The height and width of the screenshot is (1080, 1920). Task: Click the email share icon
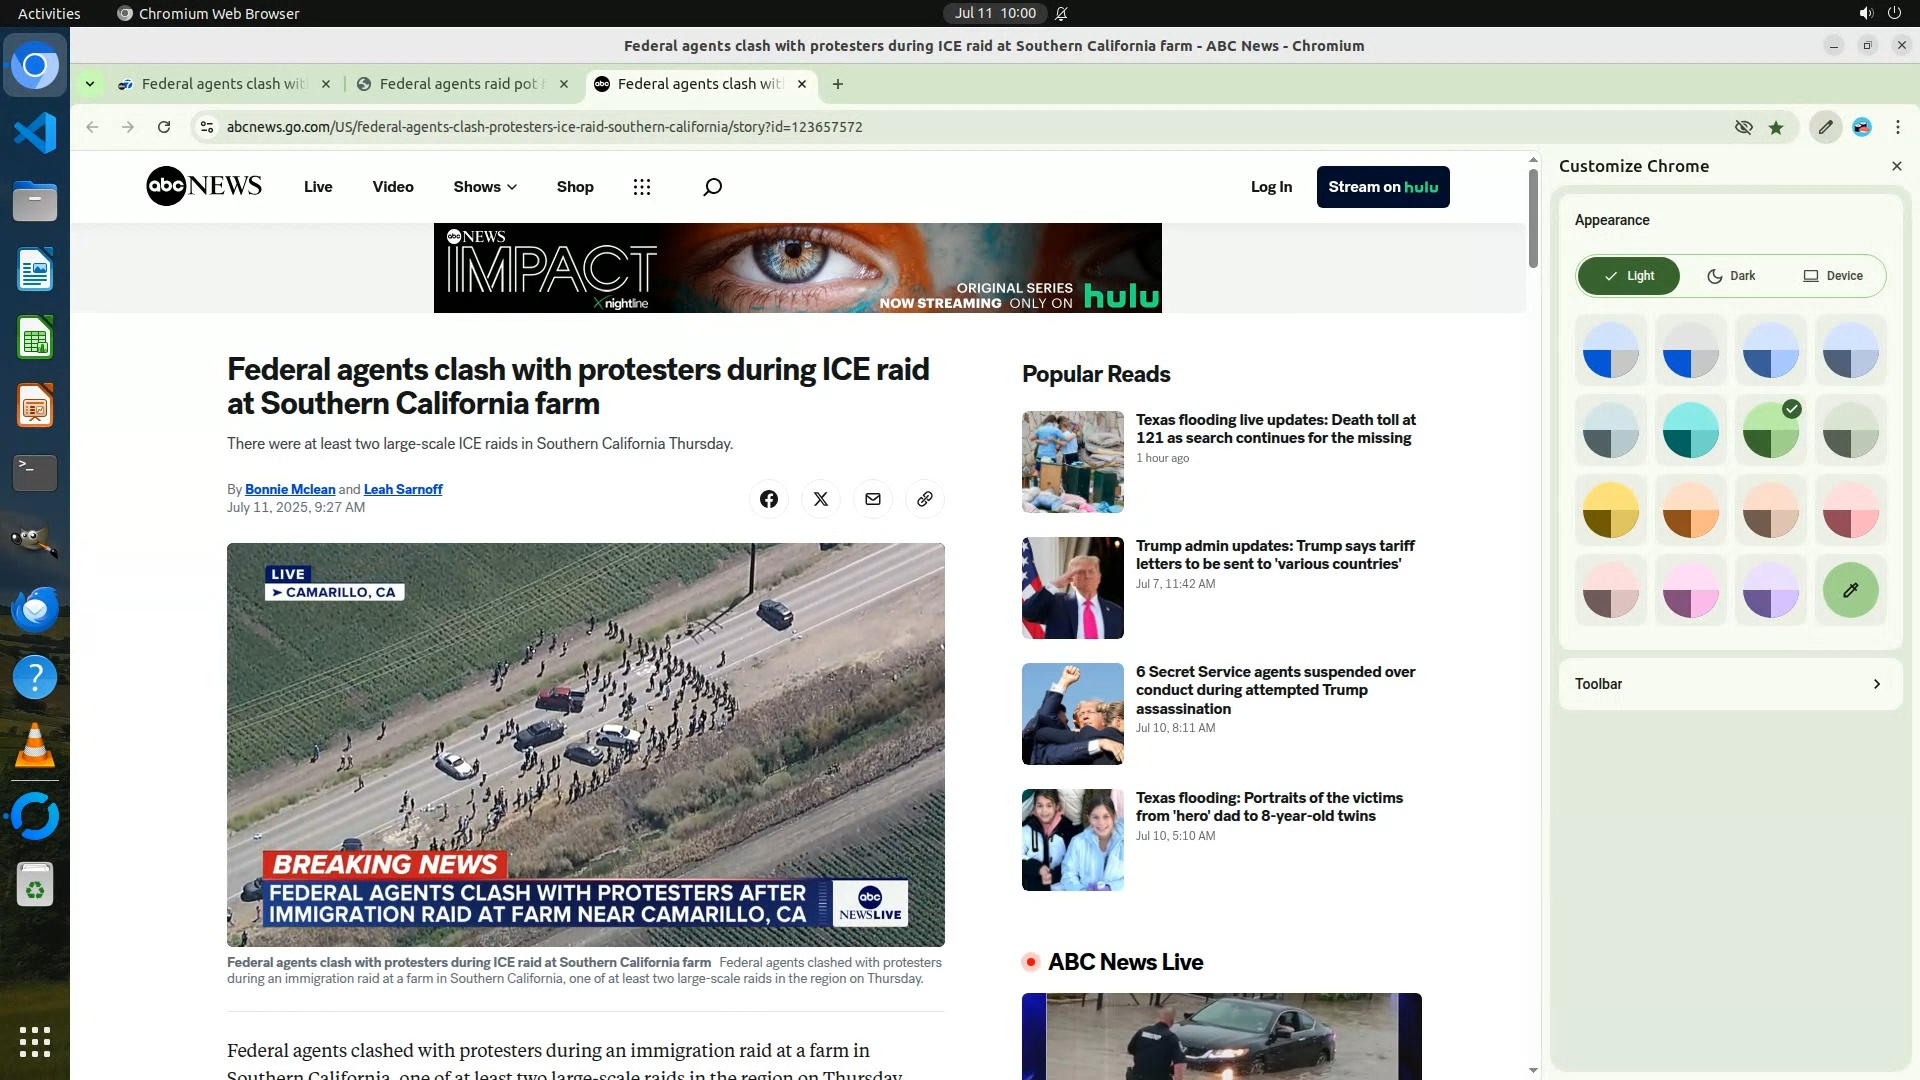coord(872,499)
